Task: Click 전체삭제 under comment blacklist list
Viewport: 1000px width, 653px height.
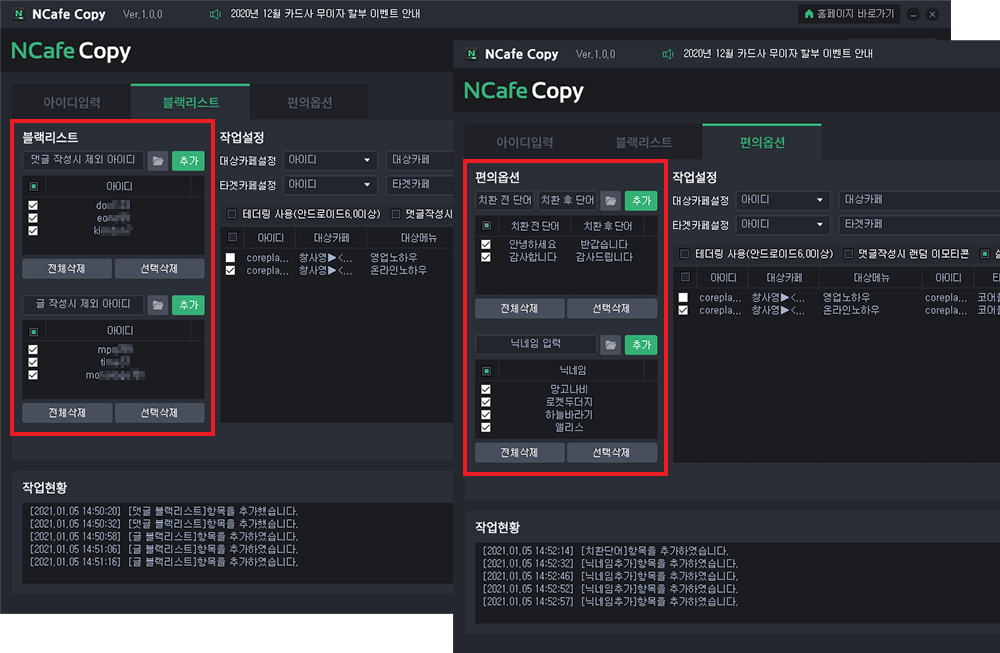Action: click(67, 268)
